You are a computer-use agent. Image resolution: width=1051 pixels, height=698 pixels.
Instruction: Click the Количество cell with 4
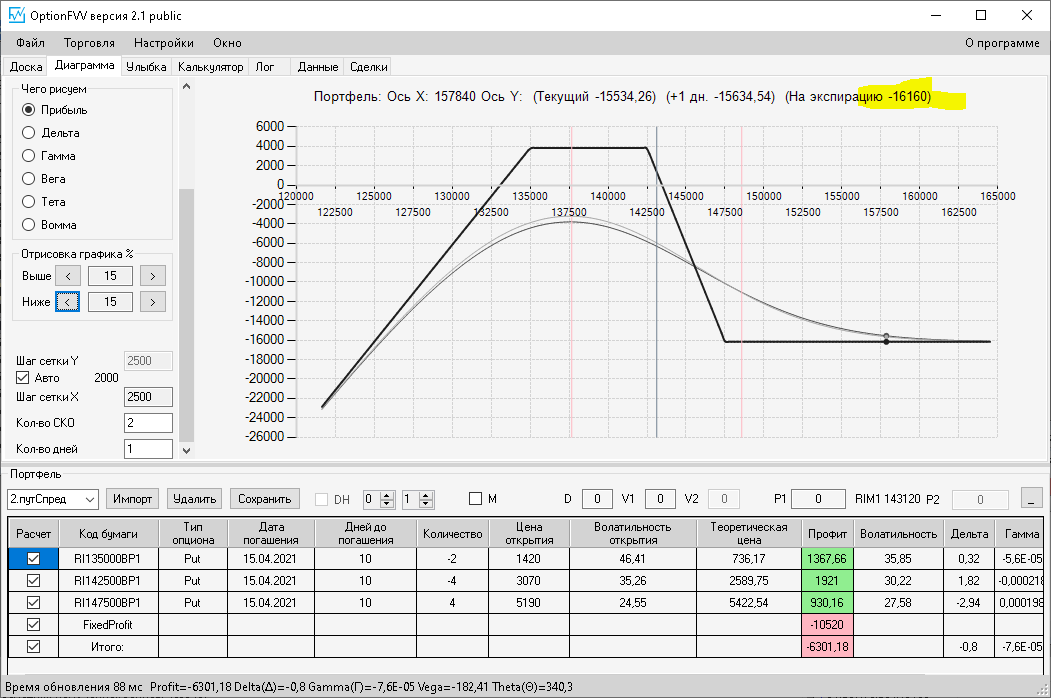point(452,603)
